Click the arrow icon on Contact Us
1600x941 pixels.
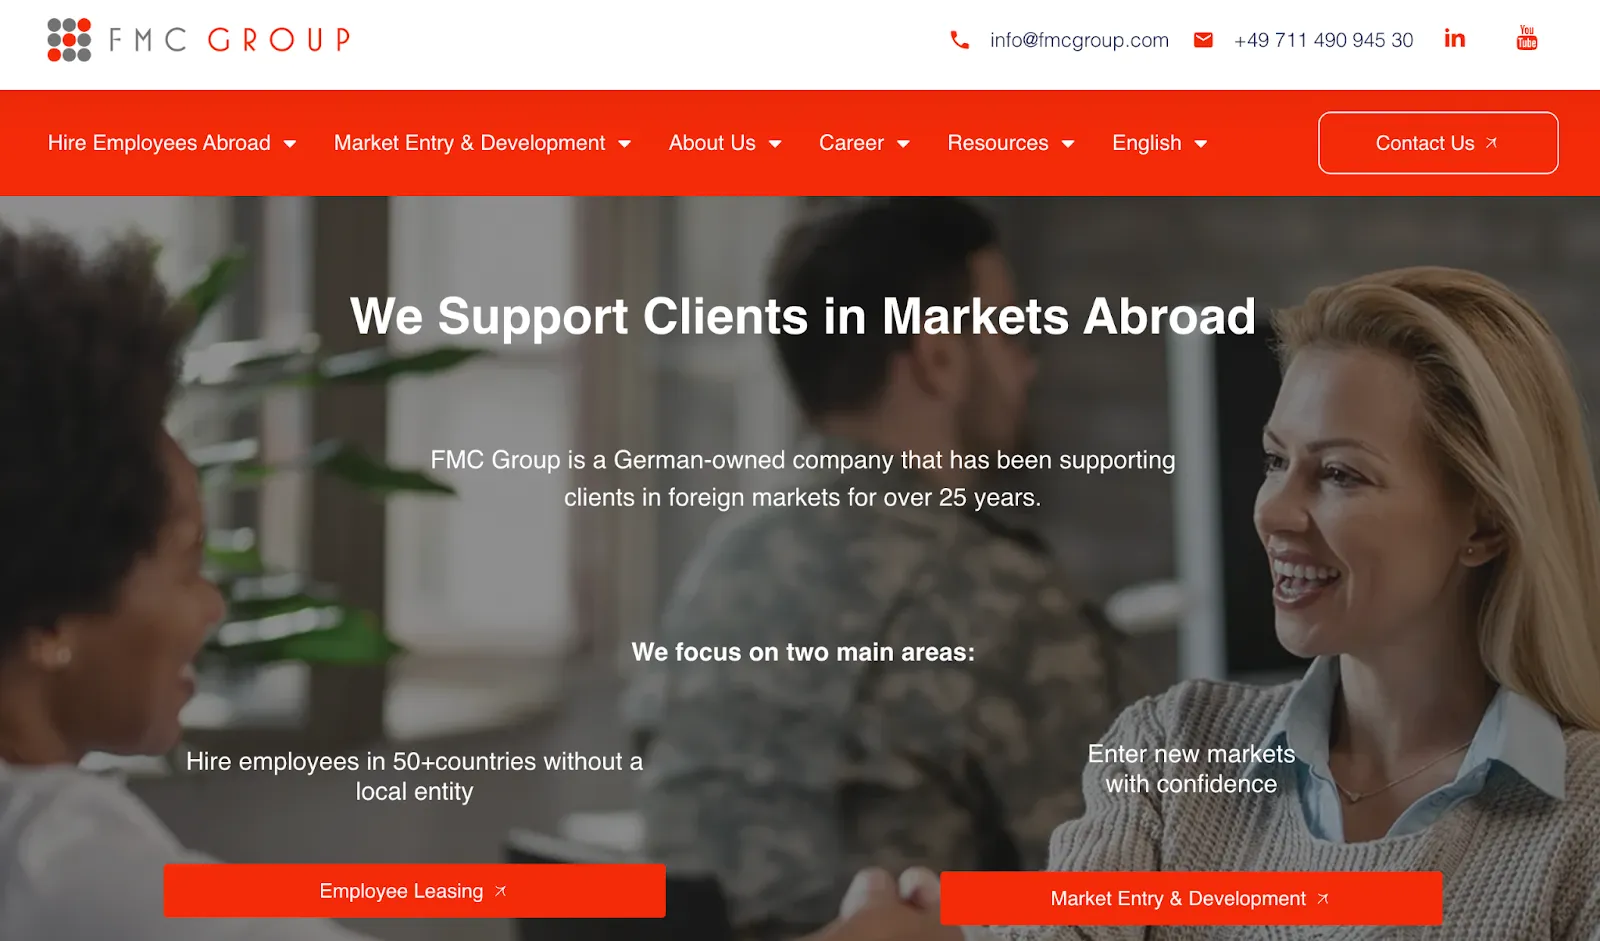pos(1491,143)
